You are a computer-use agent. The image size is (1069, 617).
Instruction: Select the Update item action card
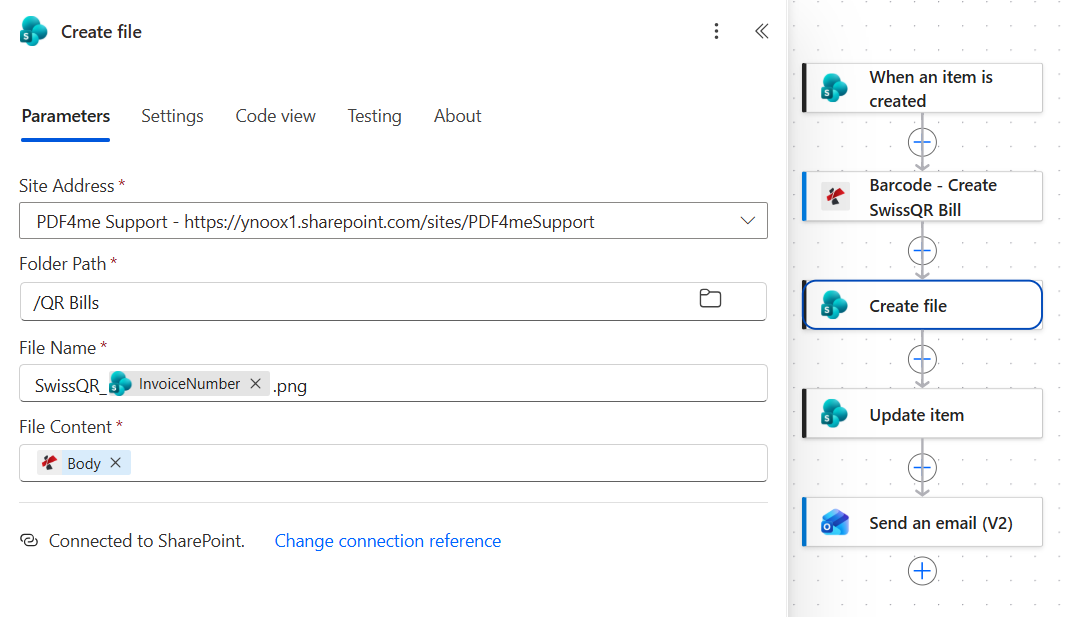coord(922,413)
